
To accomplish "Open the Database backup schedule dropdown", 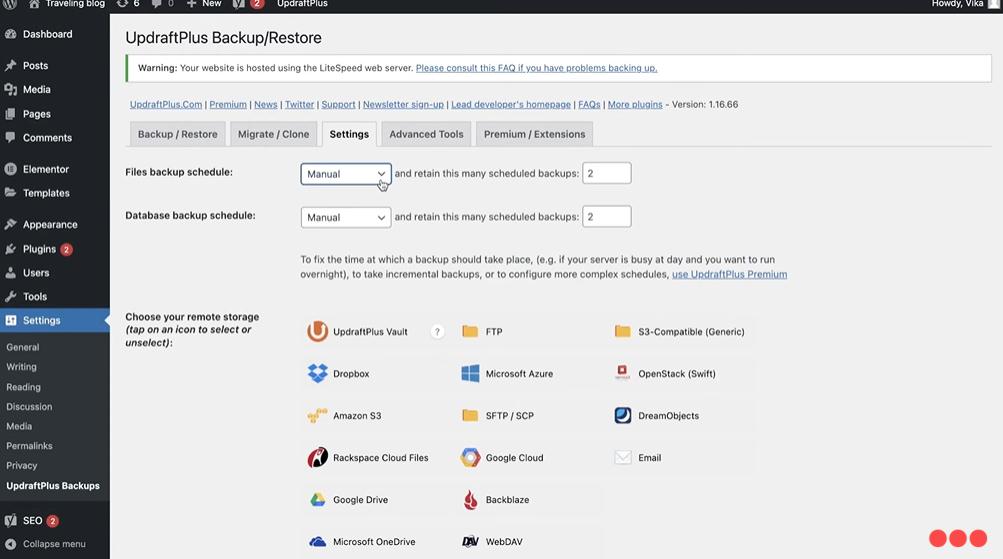I will click(345, 217).
